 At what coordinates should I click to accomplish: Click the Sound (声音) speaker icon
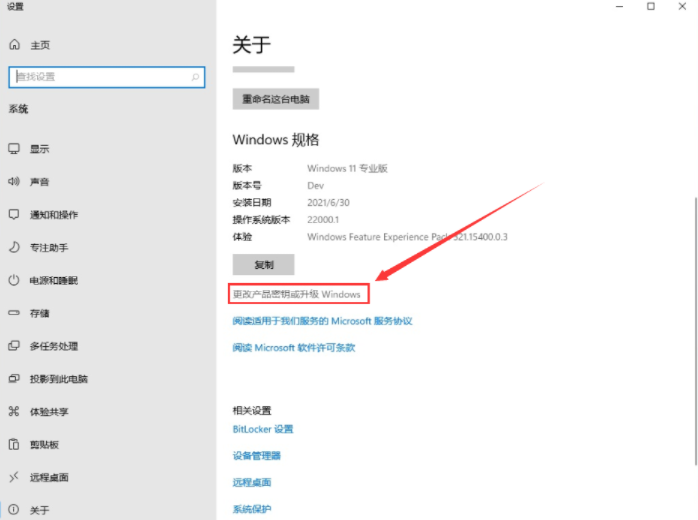pos(14,182)
